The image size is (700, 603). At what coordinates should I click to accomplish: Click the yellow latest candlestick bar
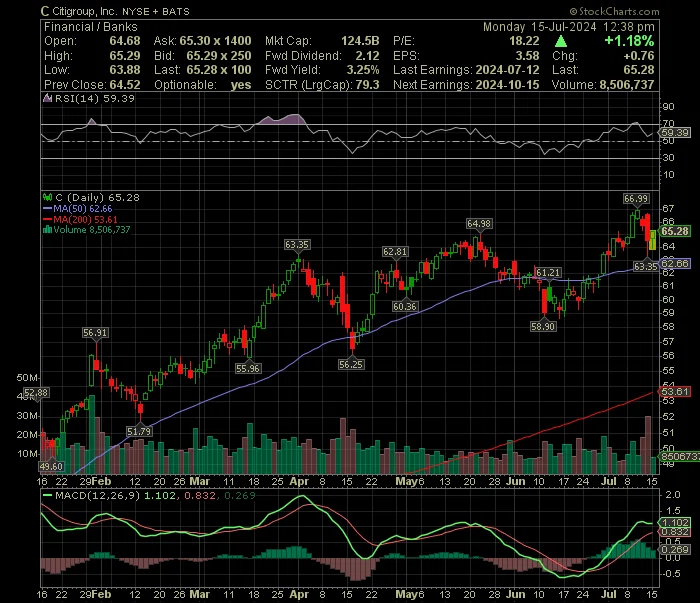click(653, 240)
